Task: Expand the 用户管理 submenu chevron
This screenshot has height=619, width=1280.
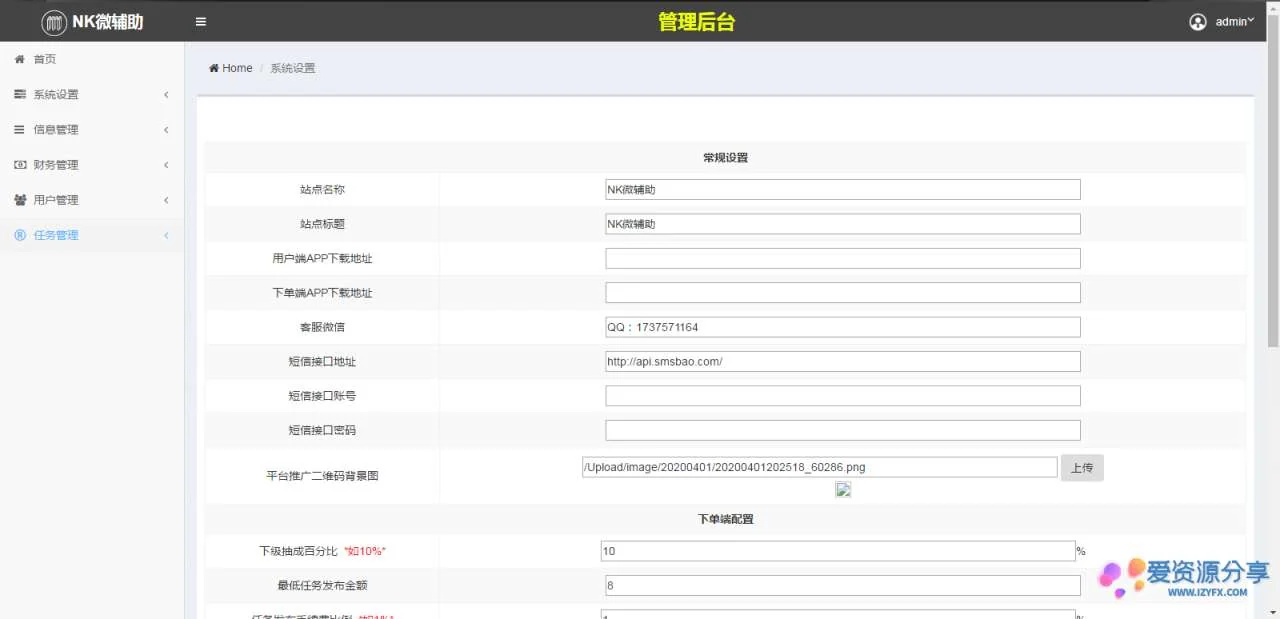Action: click(166, 200)
